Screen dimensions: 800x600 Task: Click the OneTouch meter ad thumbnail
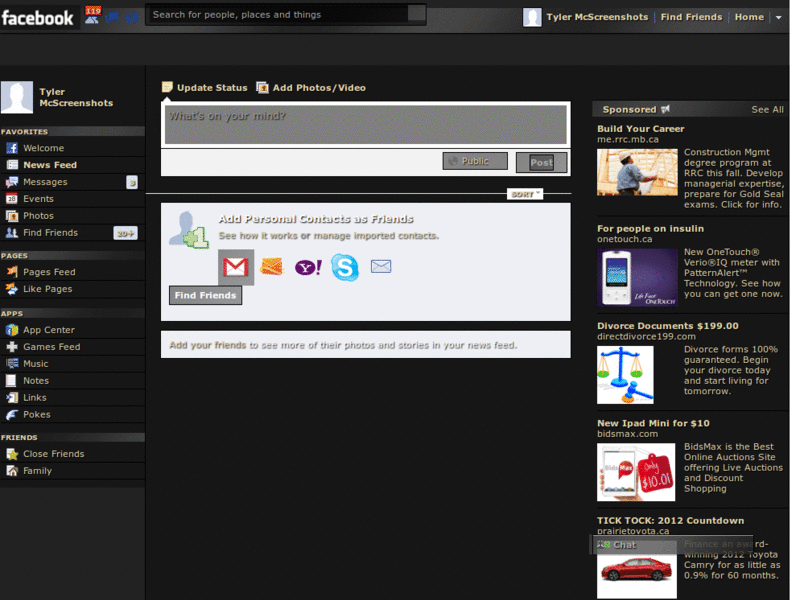pyautogui.click(x=637, y=278)
